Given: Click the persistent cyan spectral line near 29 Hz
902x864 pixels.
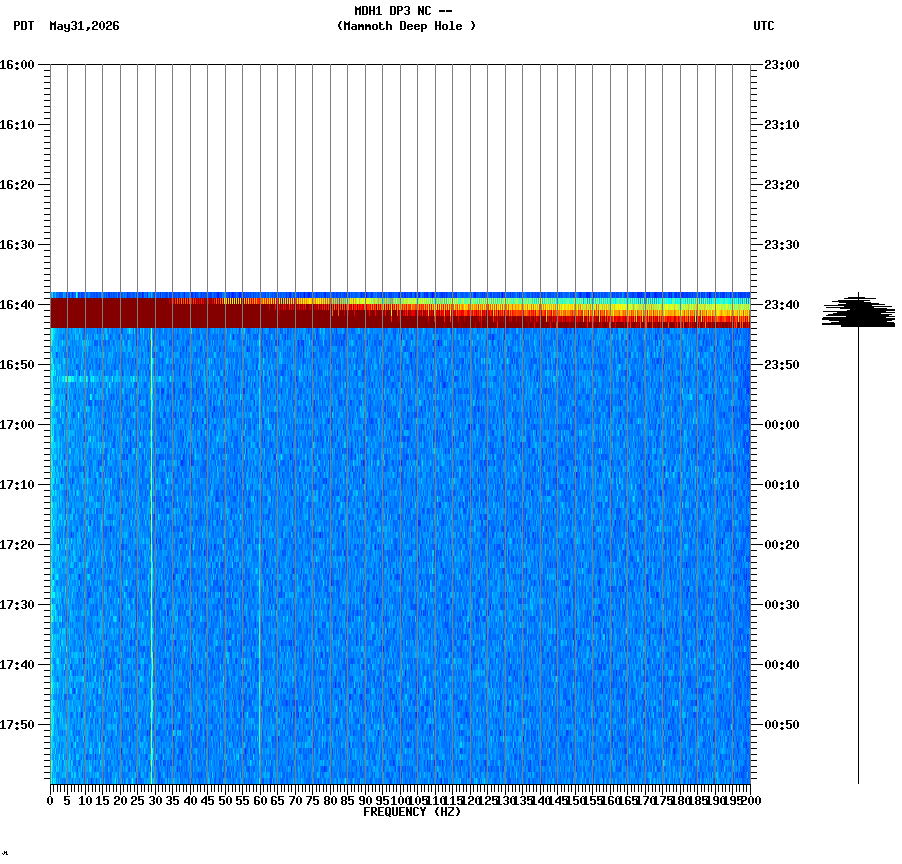Looking at the screenshot, I should tap(152, 556).
